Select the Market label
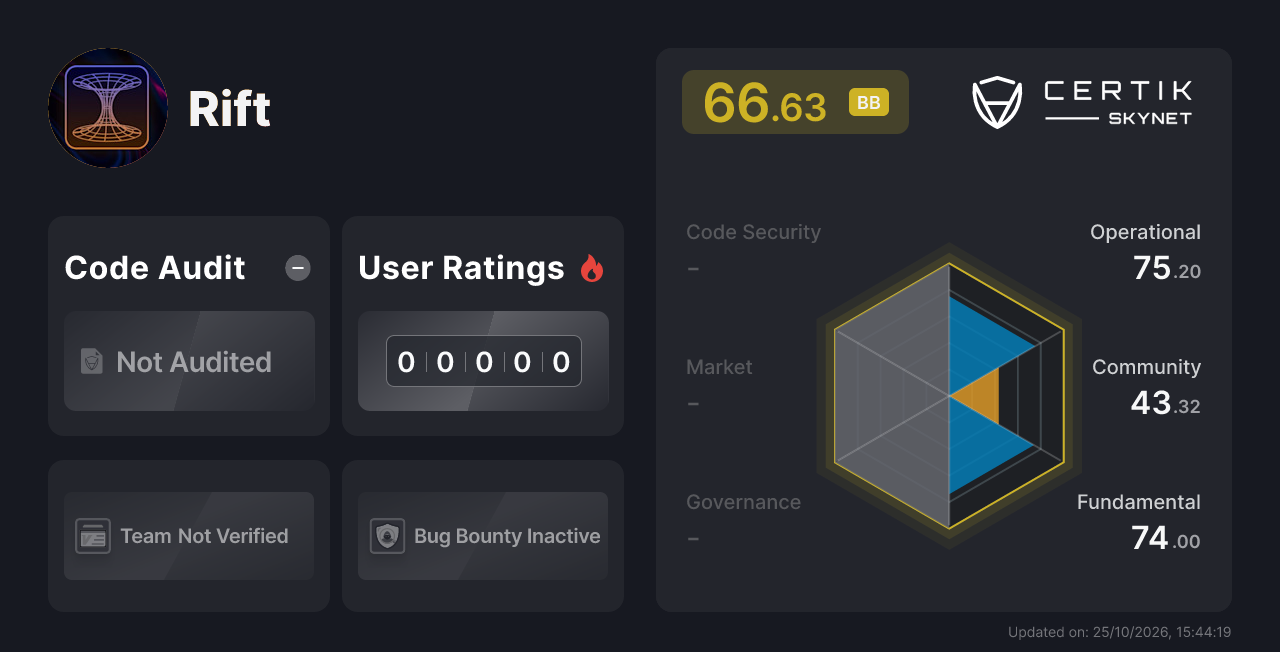 coord(719,367)
